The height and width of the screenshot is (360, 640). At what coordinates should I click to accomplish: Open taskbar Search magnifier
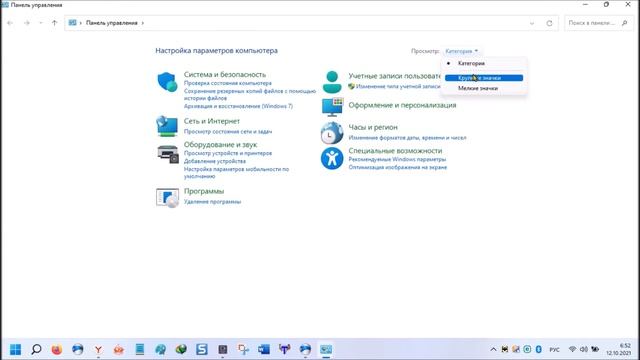36,349
